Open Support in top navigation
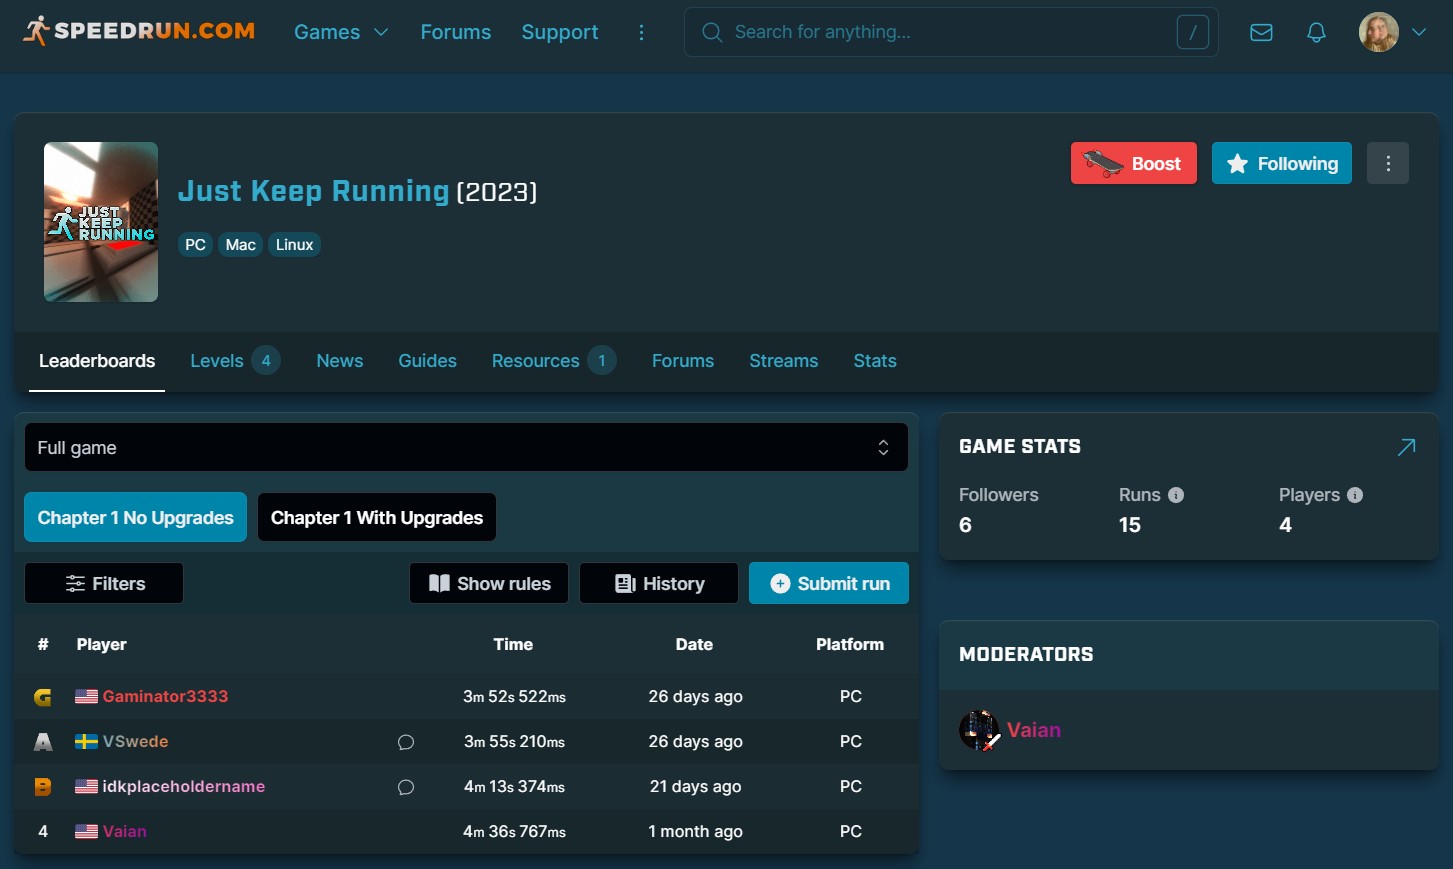 [x=560, y=32]
